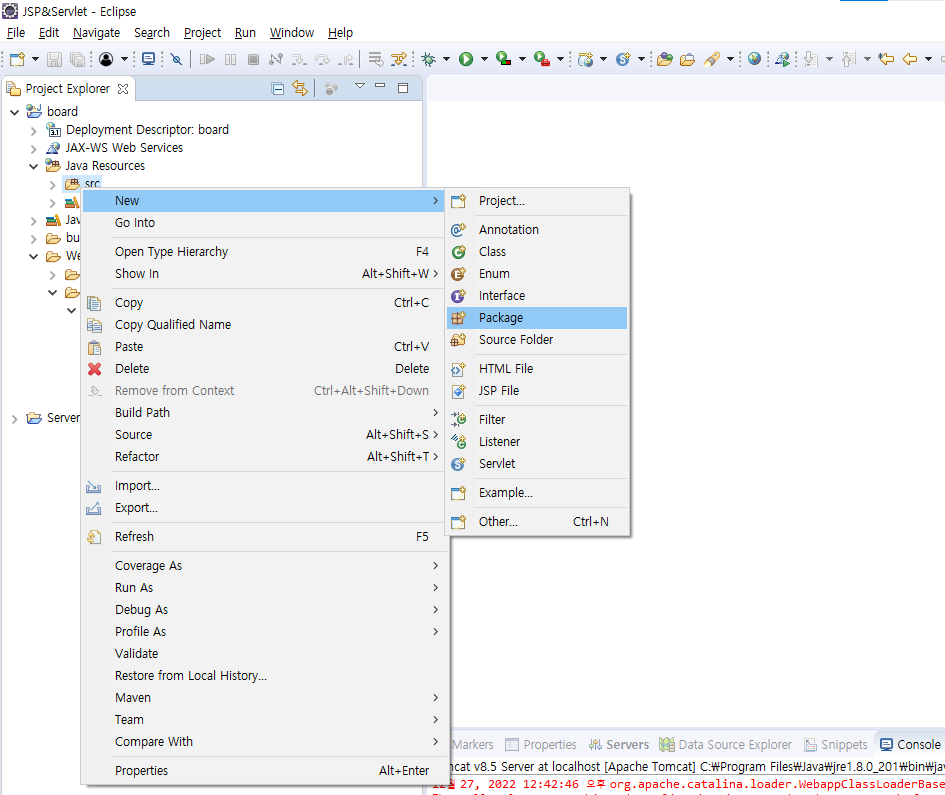Click the Resume toolbar icon

tap(207, 59)
